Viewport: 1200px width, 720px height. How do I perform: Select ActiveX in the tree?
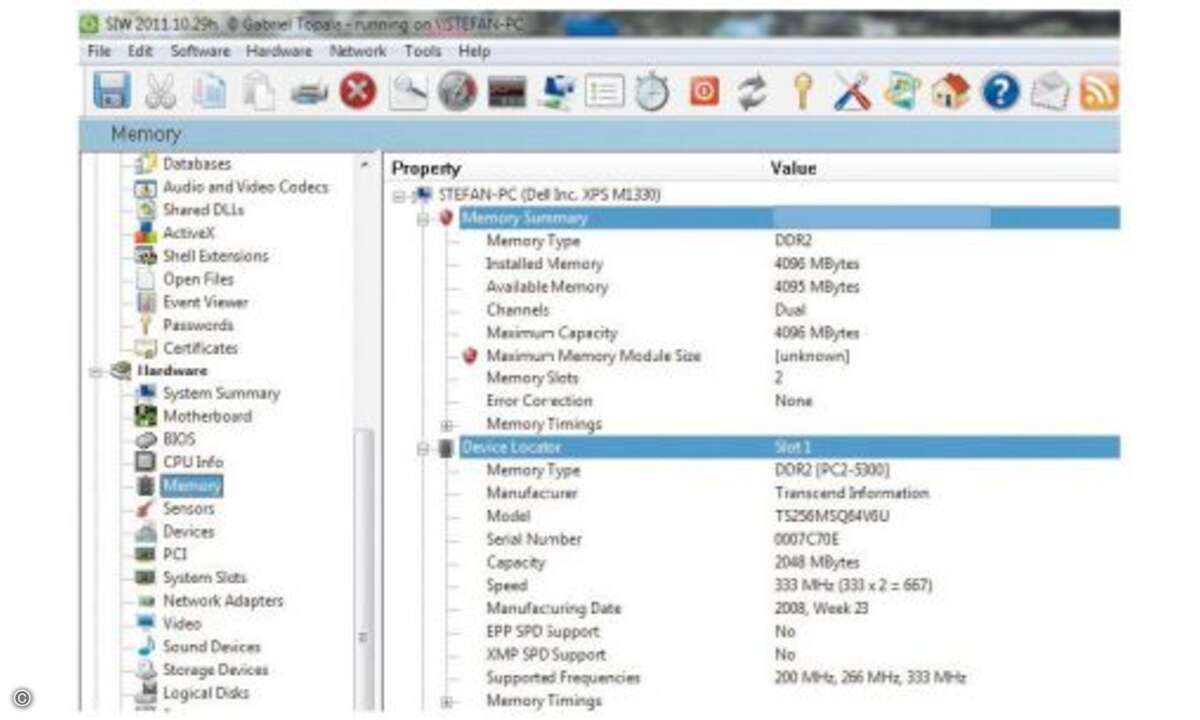pyautogui.click(x=189, y=233)
